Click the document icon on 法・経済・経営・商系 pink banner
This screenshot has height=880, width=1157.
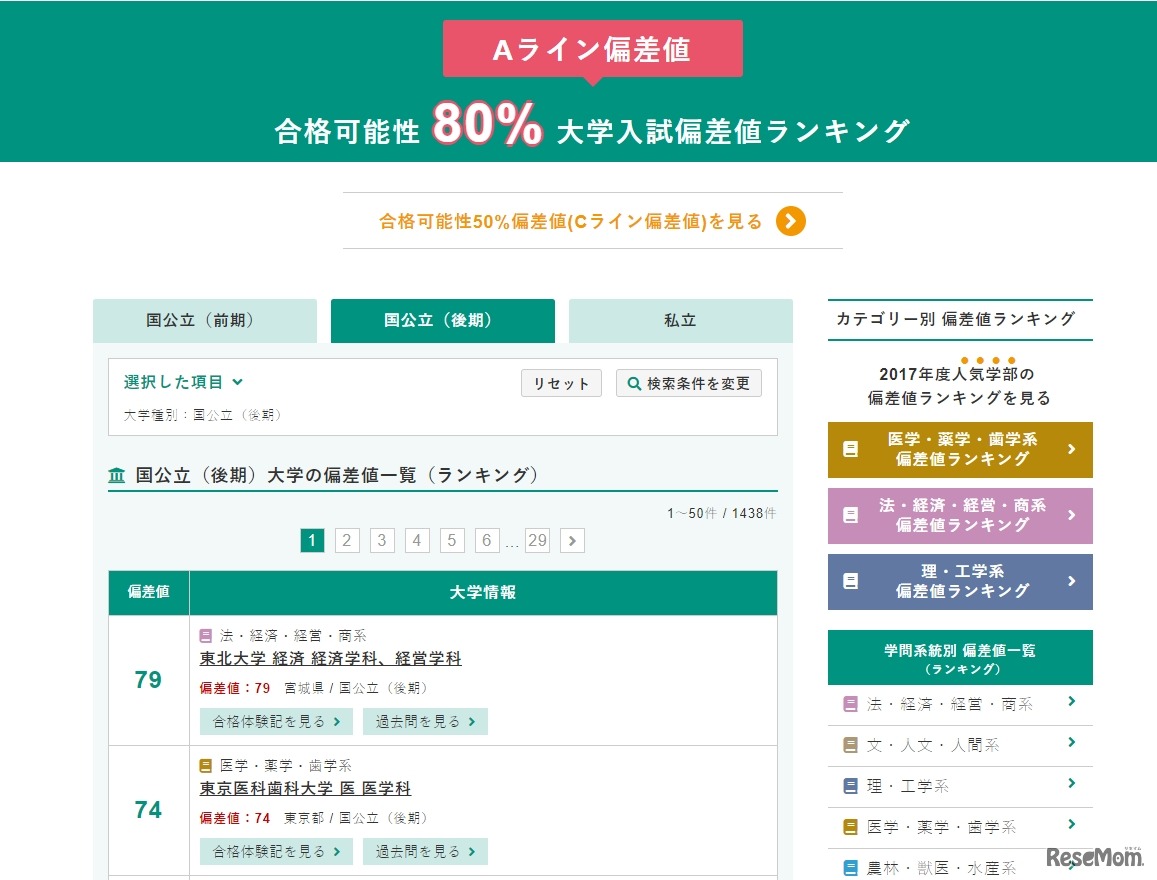[x=852, y=516]
